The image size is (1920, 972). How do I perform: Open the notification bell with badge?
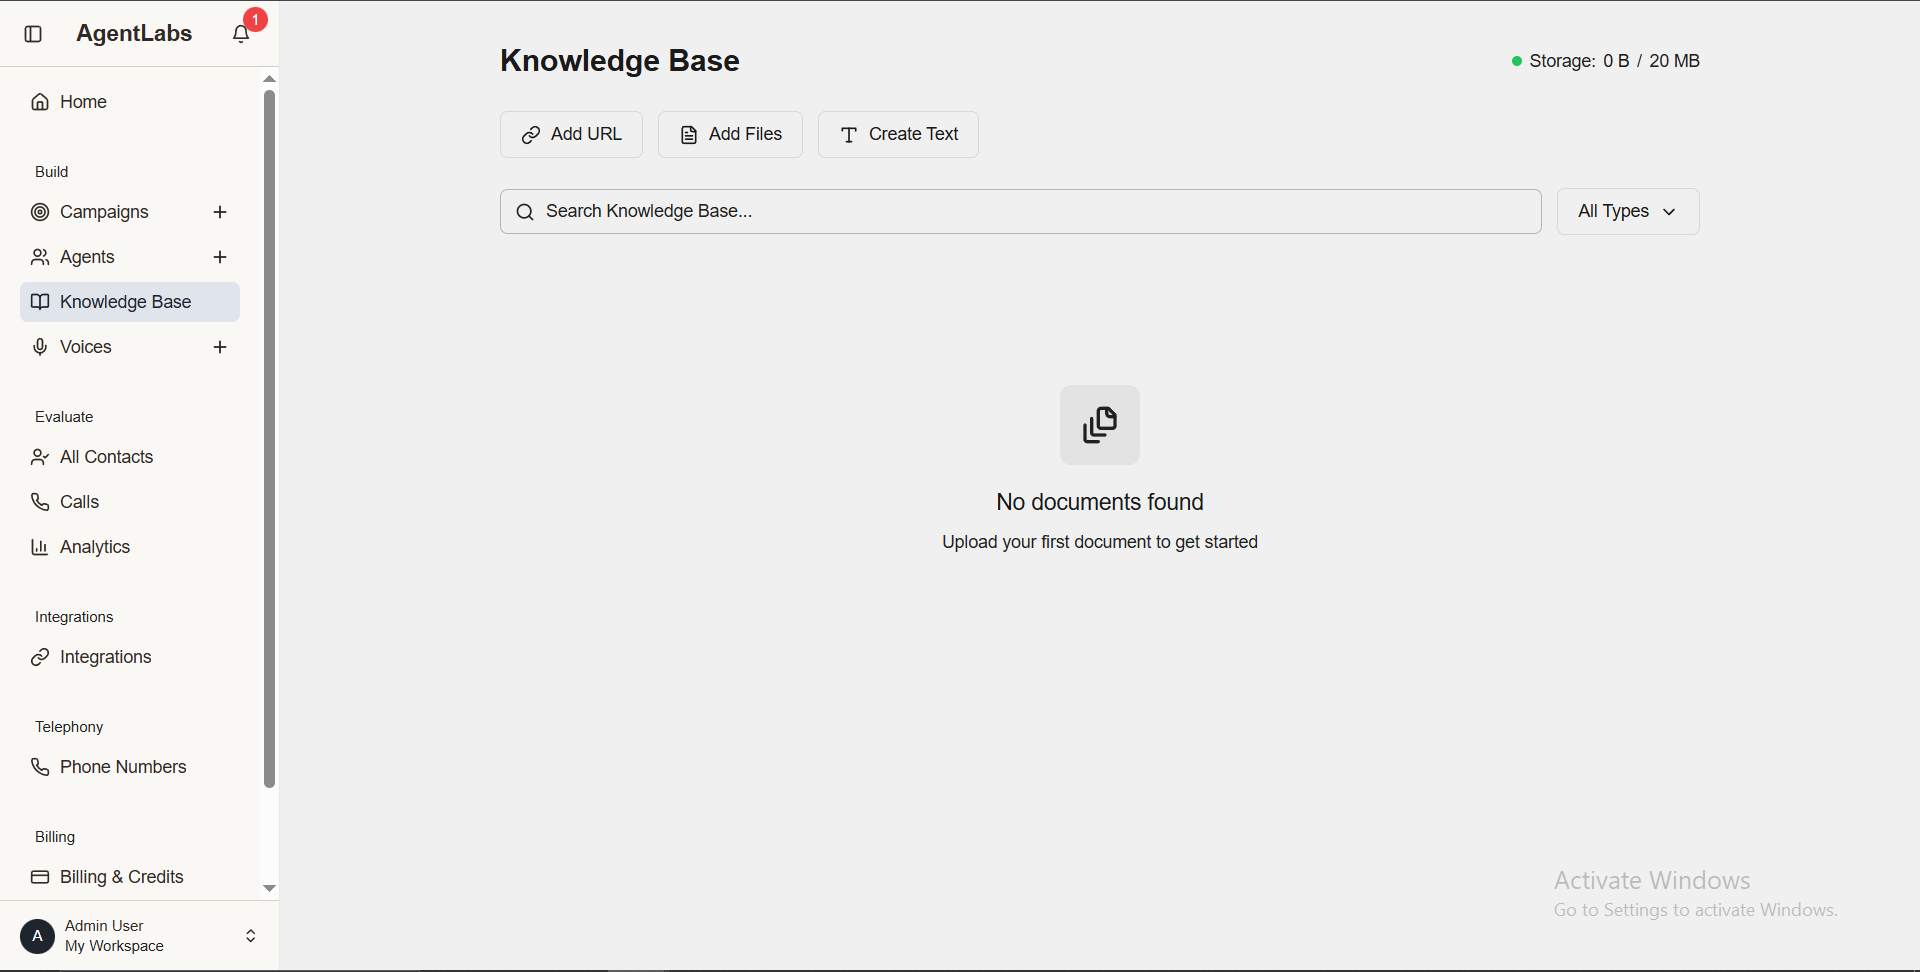pos(241,33)
